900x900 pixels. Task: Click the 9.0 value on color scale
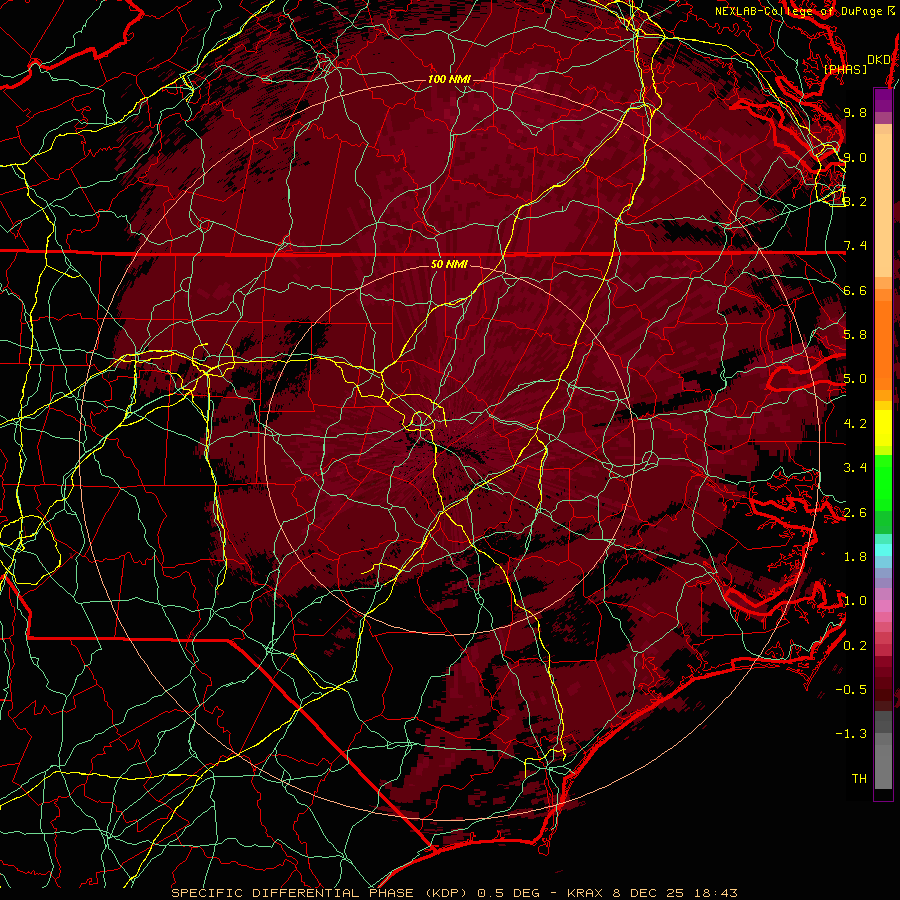(855, 157)
